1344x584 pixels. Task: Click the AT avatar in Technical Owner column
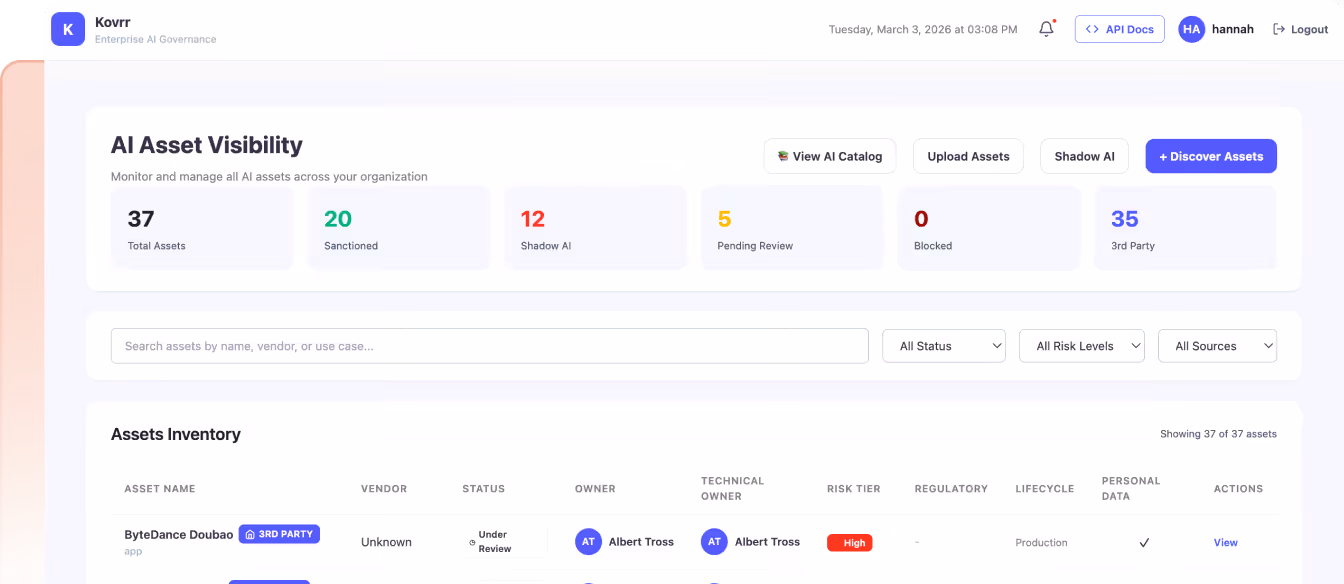(x=714, y=542)
